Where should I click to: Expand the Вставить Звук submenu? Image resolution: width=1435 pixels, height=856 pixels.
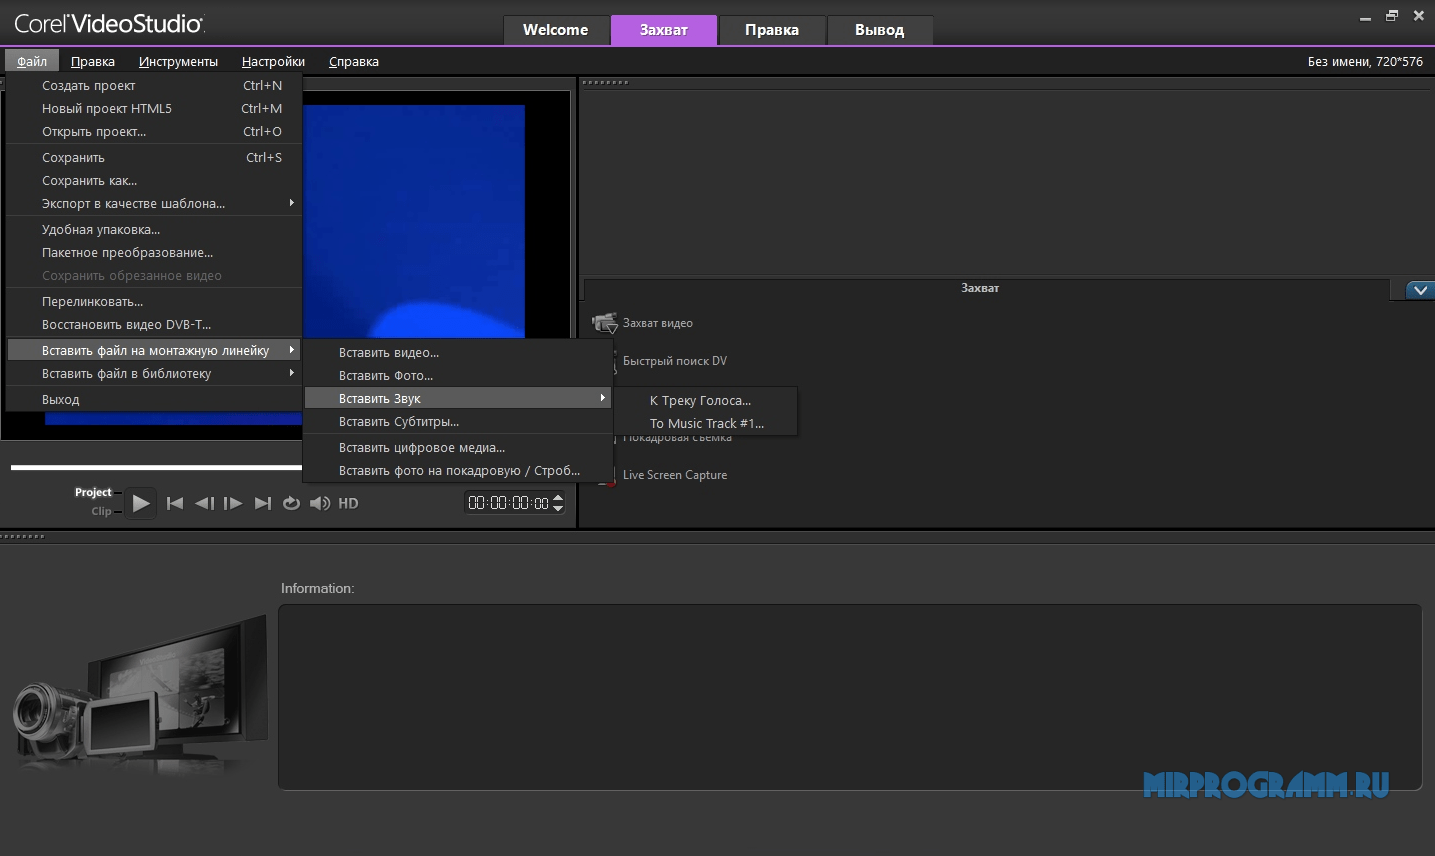(458, 398)
